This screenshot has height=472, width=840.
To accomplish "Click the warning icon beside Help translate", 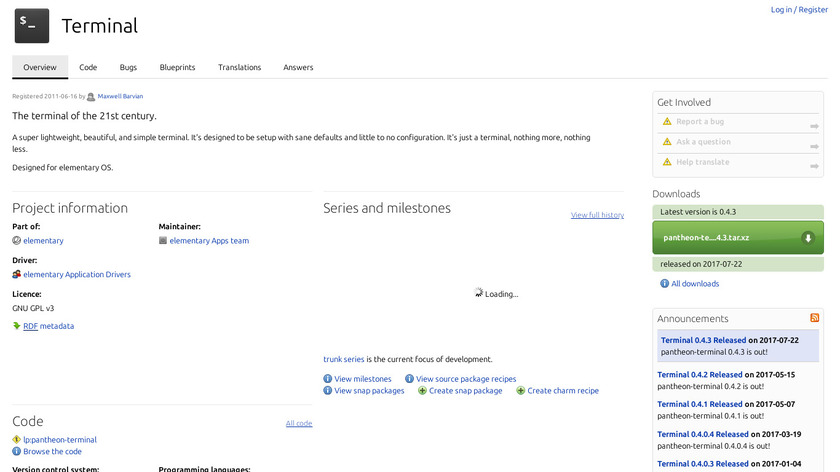I will click(667, 162).
